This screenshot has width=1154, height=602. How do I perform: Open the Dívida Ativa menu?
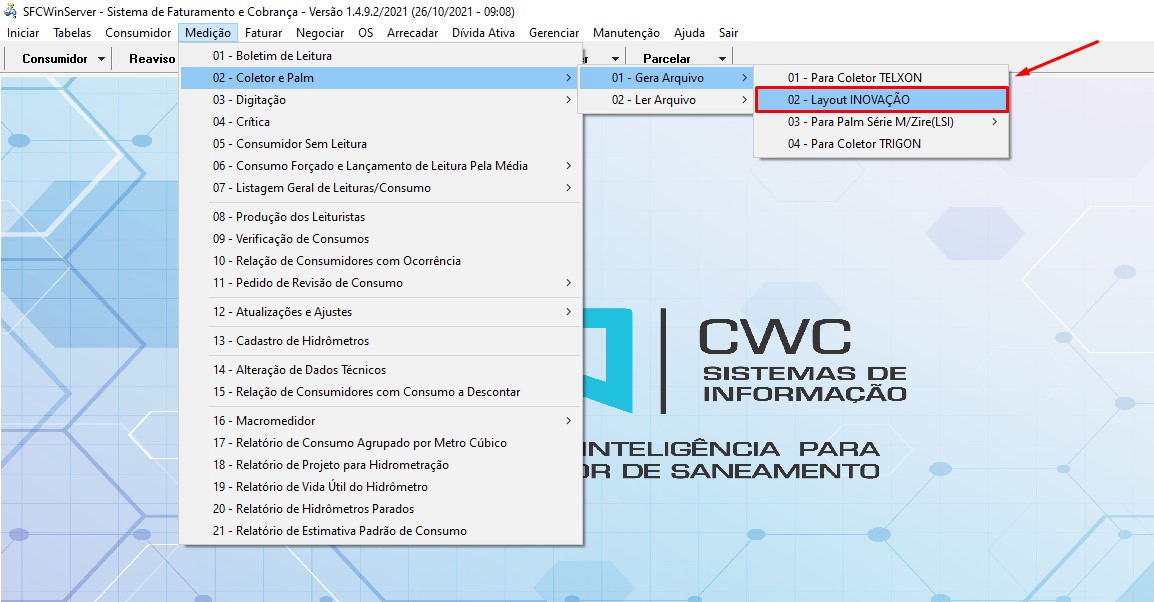(483, 33)
